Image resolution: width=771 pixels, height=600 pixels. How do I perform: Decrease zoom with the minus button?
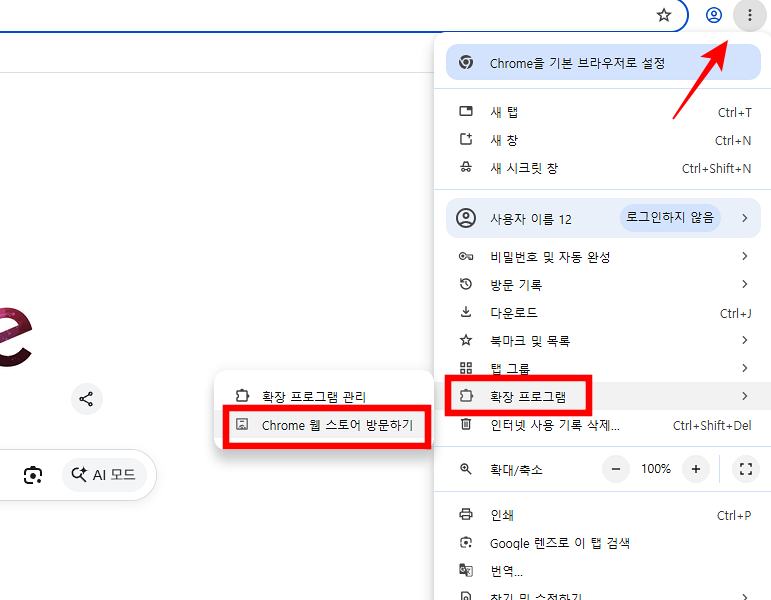point(616,469)
